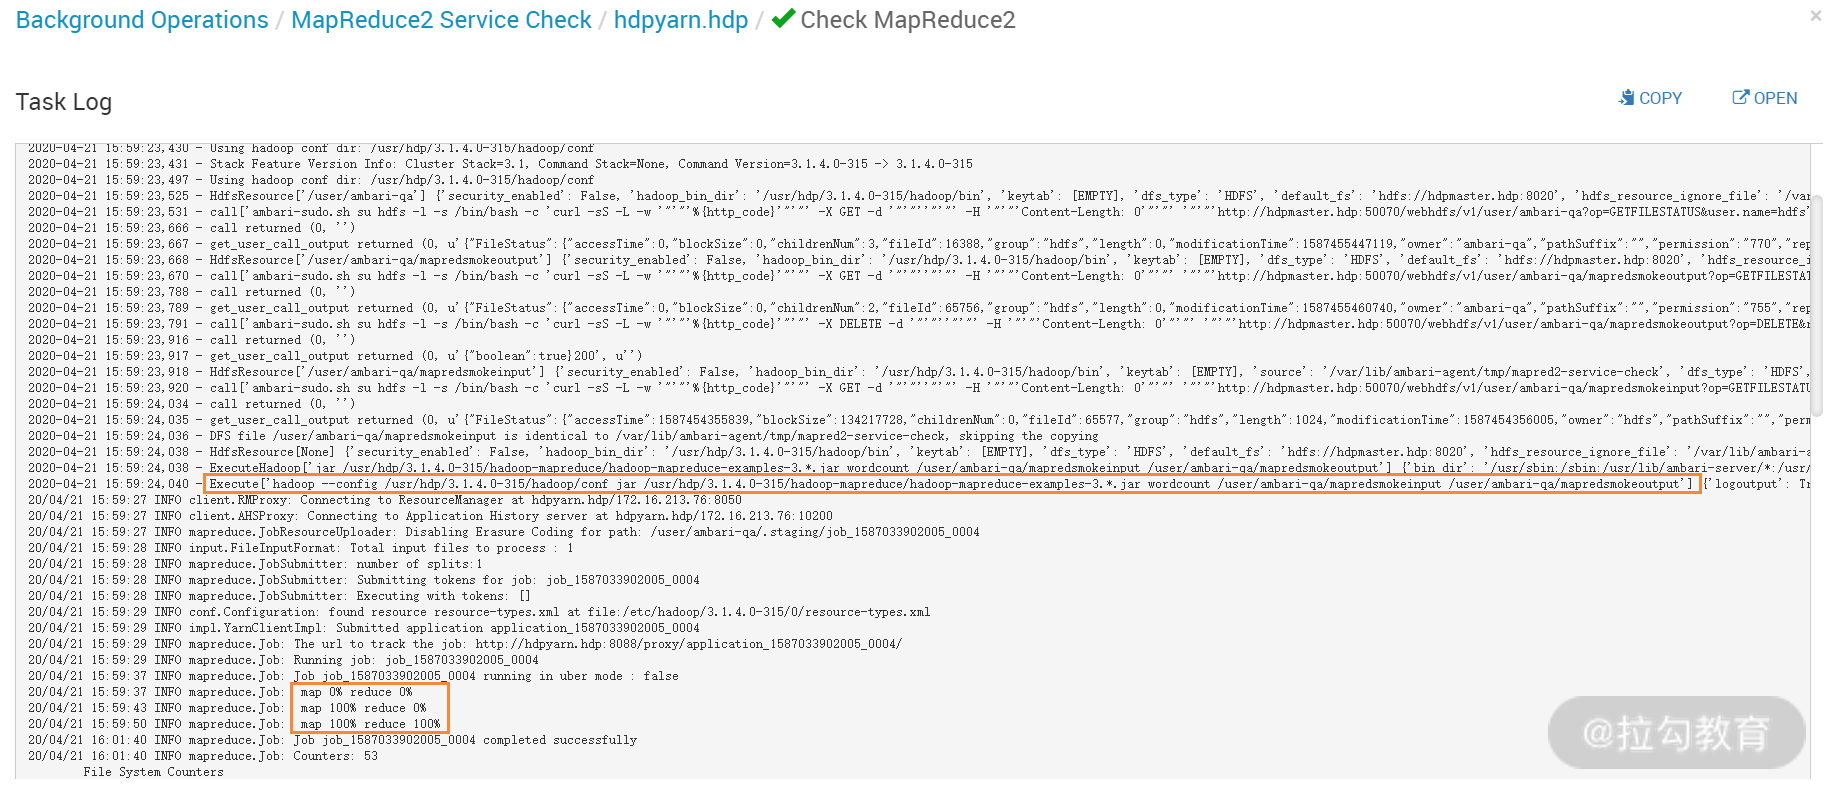Open the hdpyarn.hdp host breadcrumb
This screenshot has width=1830, height=793.
pos(681,20)
